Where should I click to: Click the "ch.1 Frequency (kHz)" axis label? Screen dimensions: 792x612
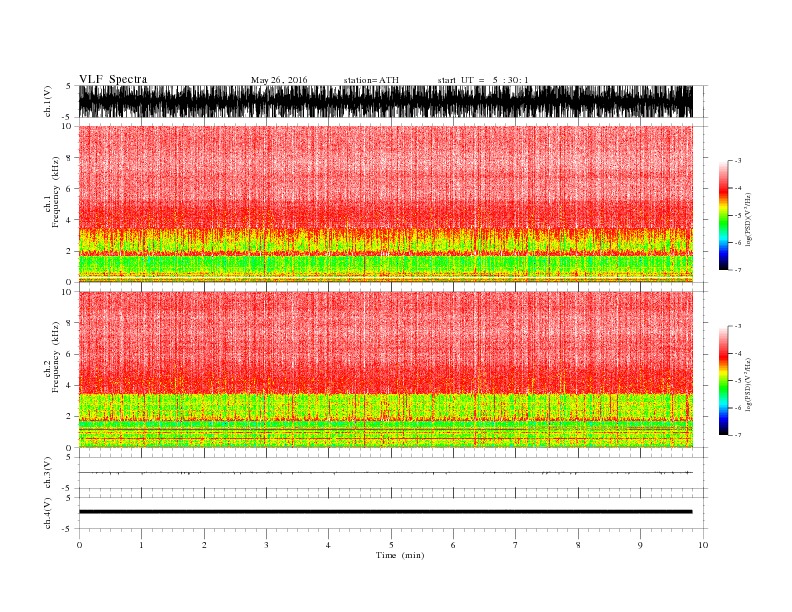(x=51, y=192)
